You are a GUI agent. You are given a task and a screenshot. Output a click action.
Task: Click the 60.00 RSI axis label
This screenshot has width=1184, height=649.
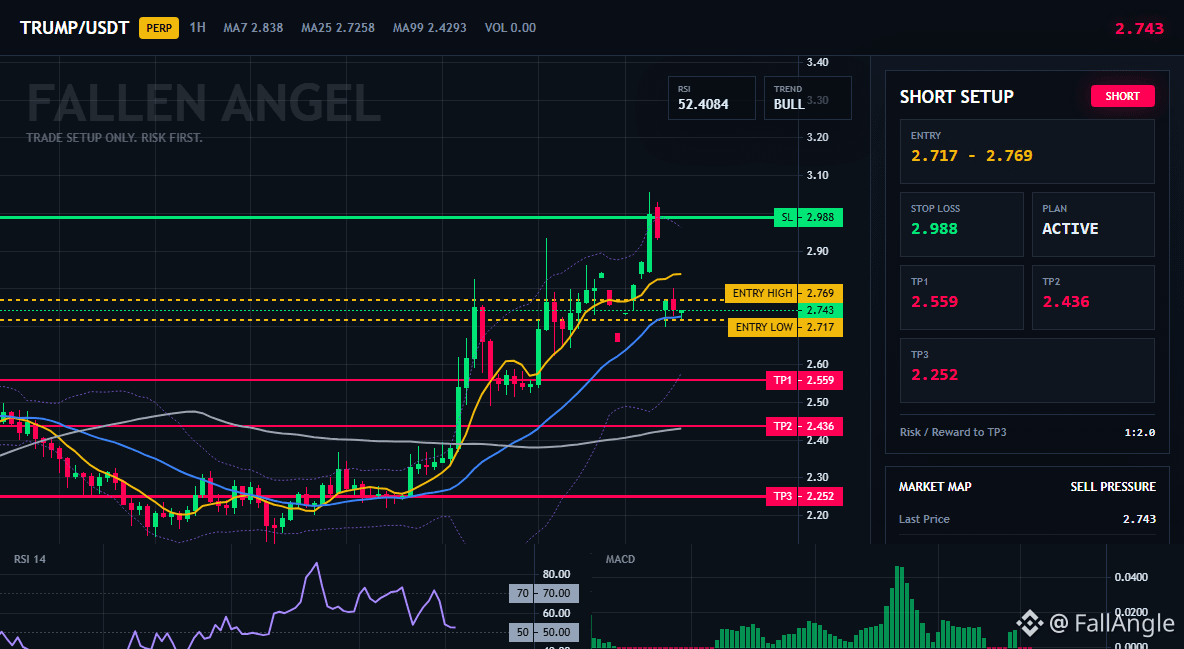557,613
